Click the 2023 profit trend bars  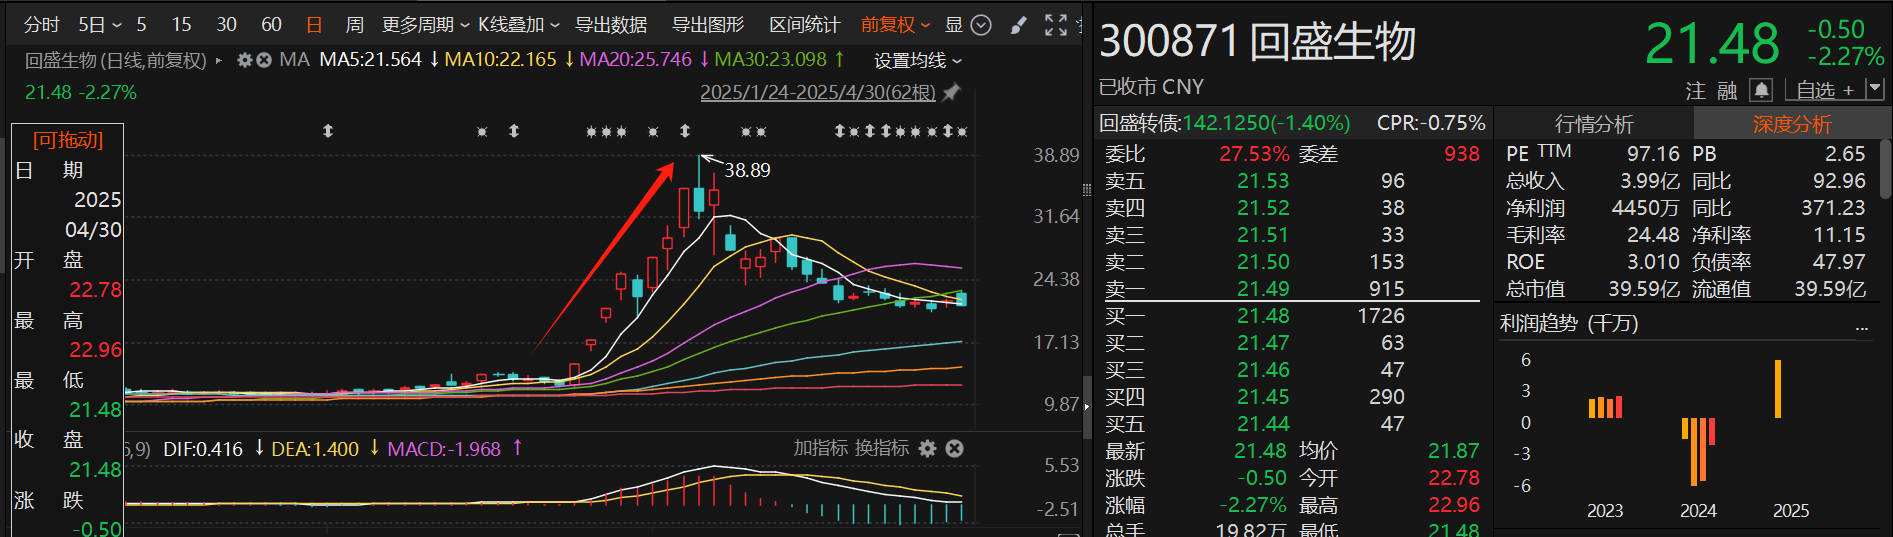(x=1605, y=407)
